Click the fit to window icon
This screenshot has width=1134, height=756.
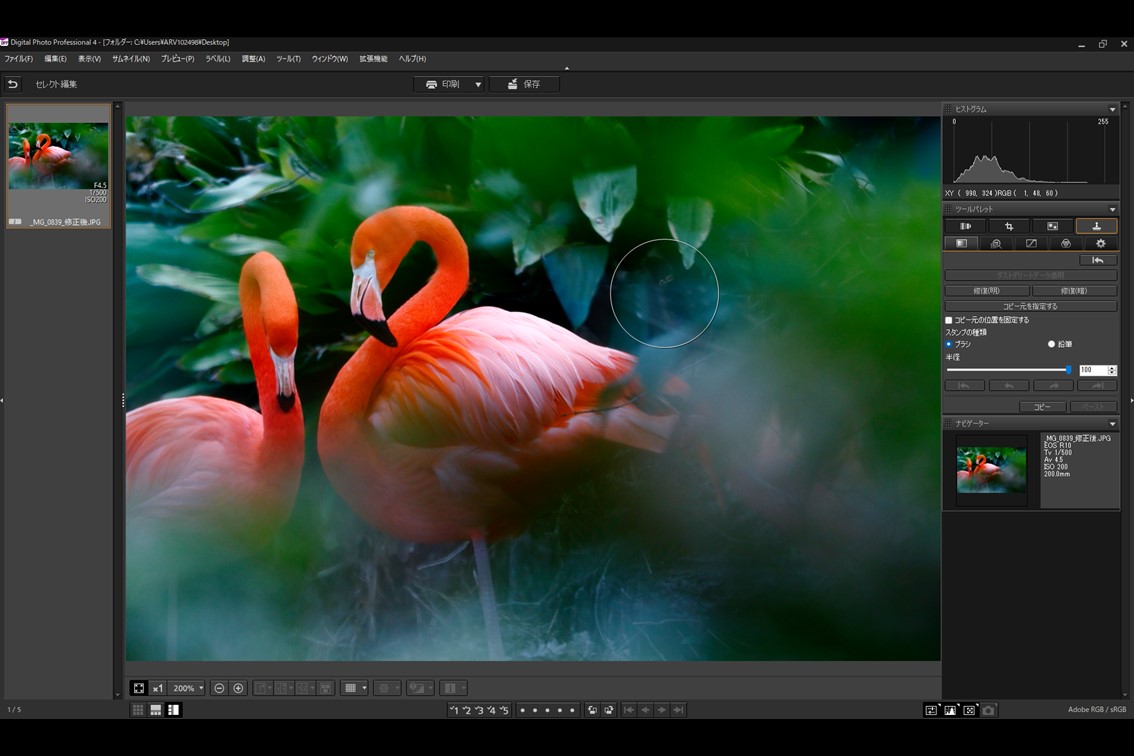coord(139,688)
